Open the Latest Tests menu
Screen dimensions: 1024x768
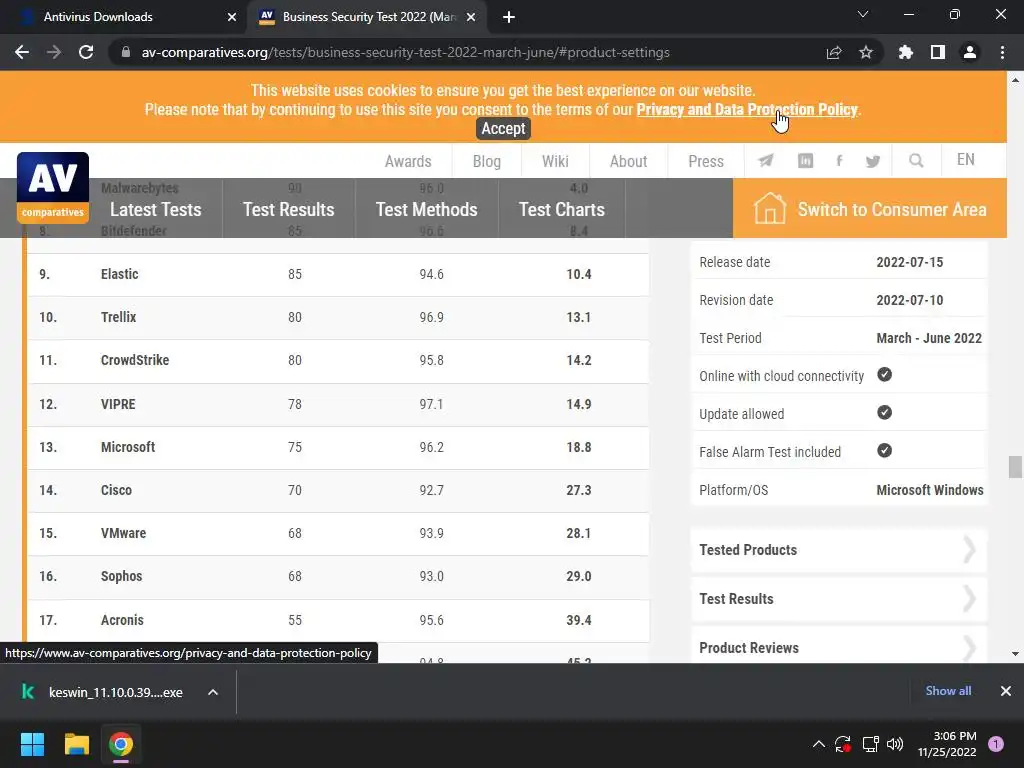click(155, 209)
